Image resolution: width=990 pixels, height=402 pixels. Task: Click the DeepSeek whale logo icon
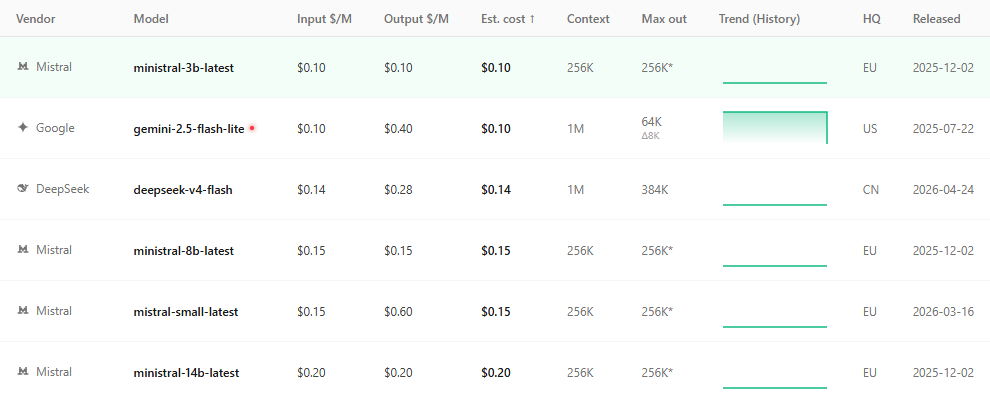(23, 189)
